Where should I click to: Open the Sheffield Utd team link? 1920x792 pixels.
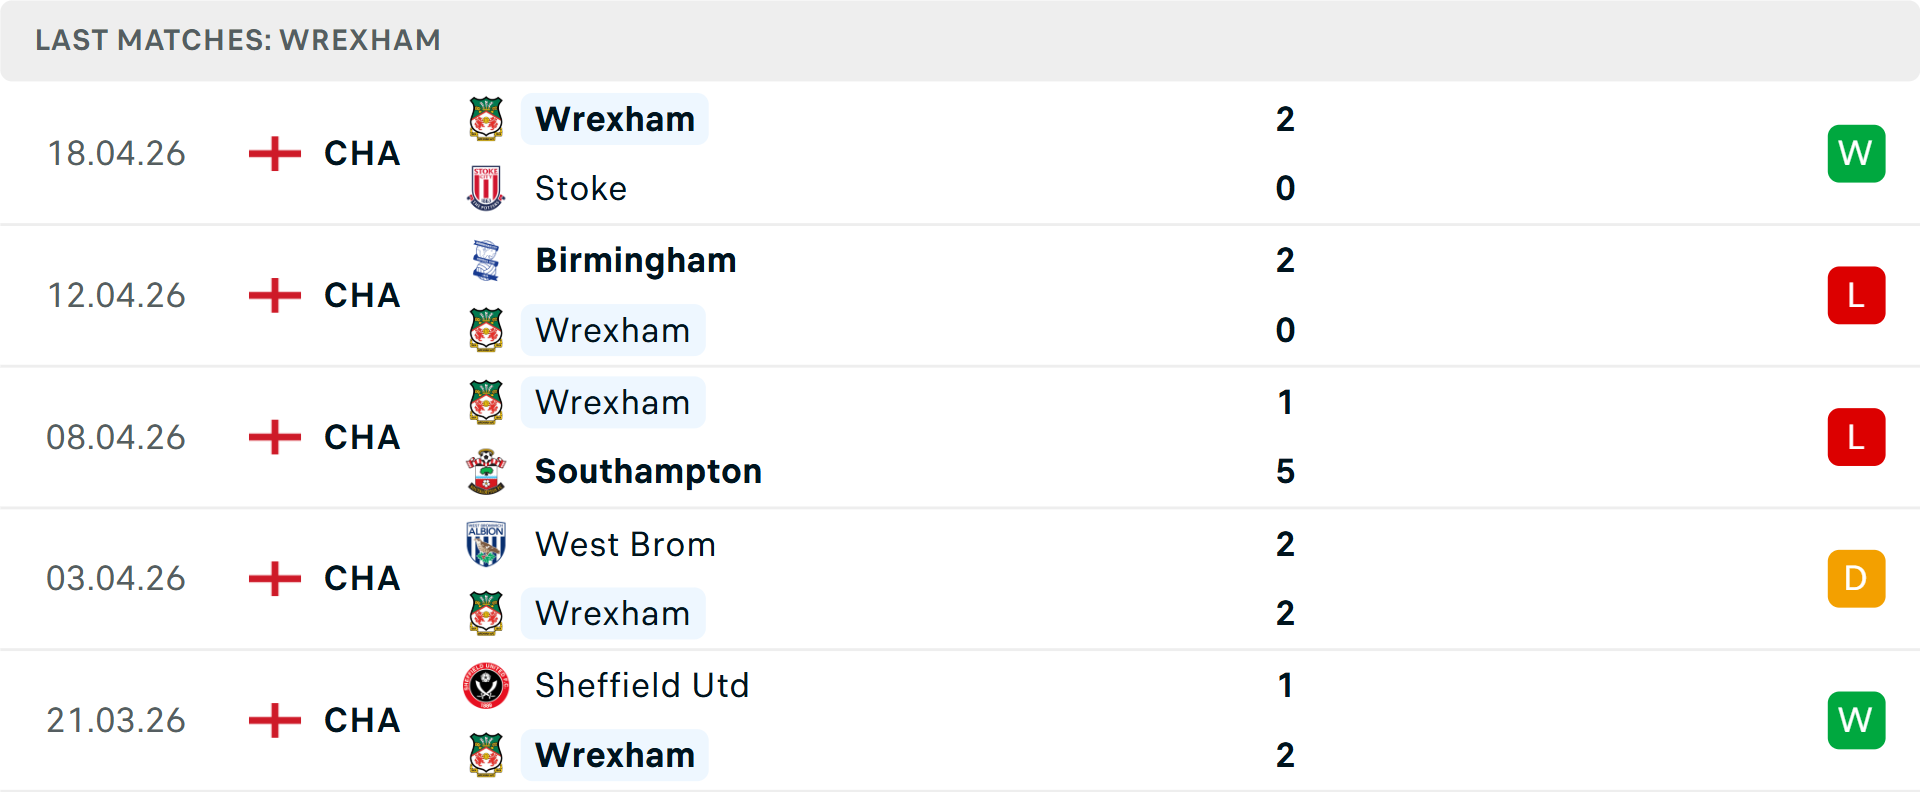tap(642, 686)
